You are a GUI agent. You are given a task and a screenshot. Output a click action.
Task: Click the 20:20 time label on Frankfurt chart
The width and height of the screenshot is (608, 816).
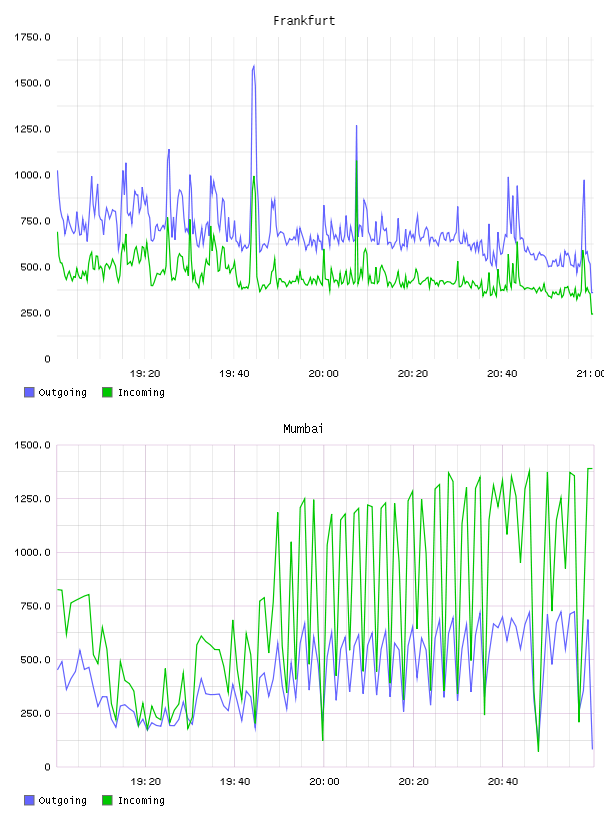coord(413,374)
